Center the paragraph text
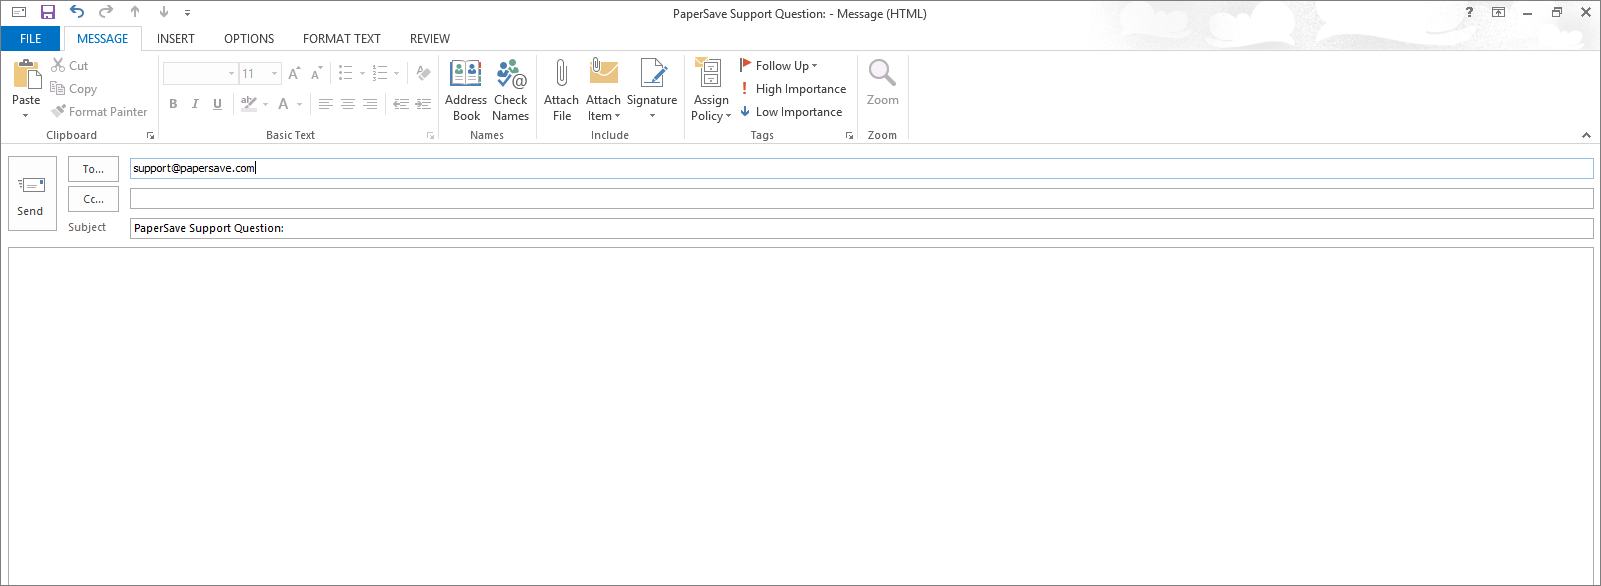The width and height of the screenshot is (1601, 586). click(x=348, y=104)
